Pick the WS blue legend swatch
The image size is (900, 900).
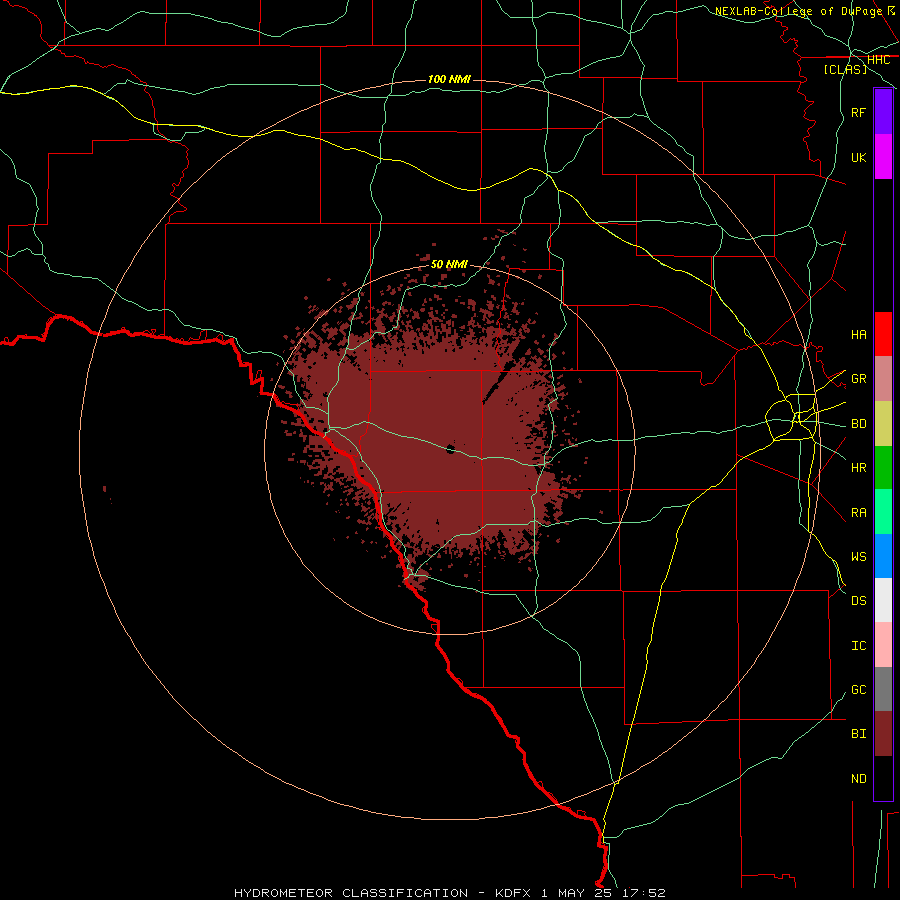(883, 556)
